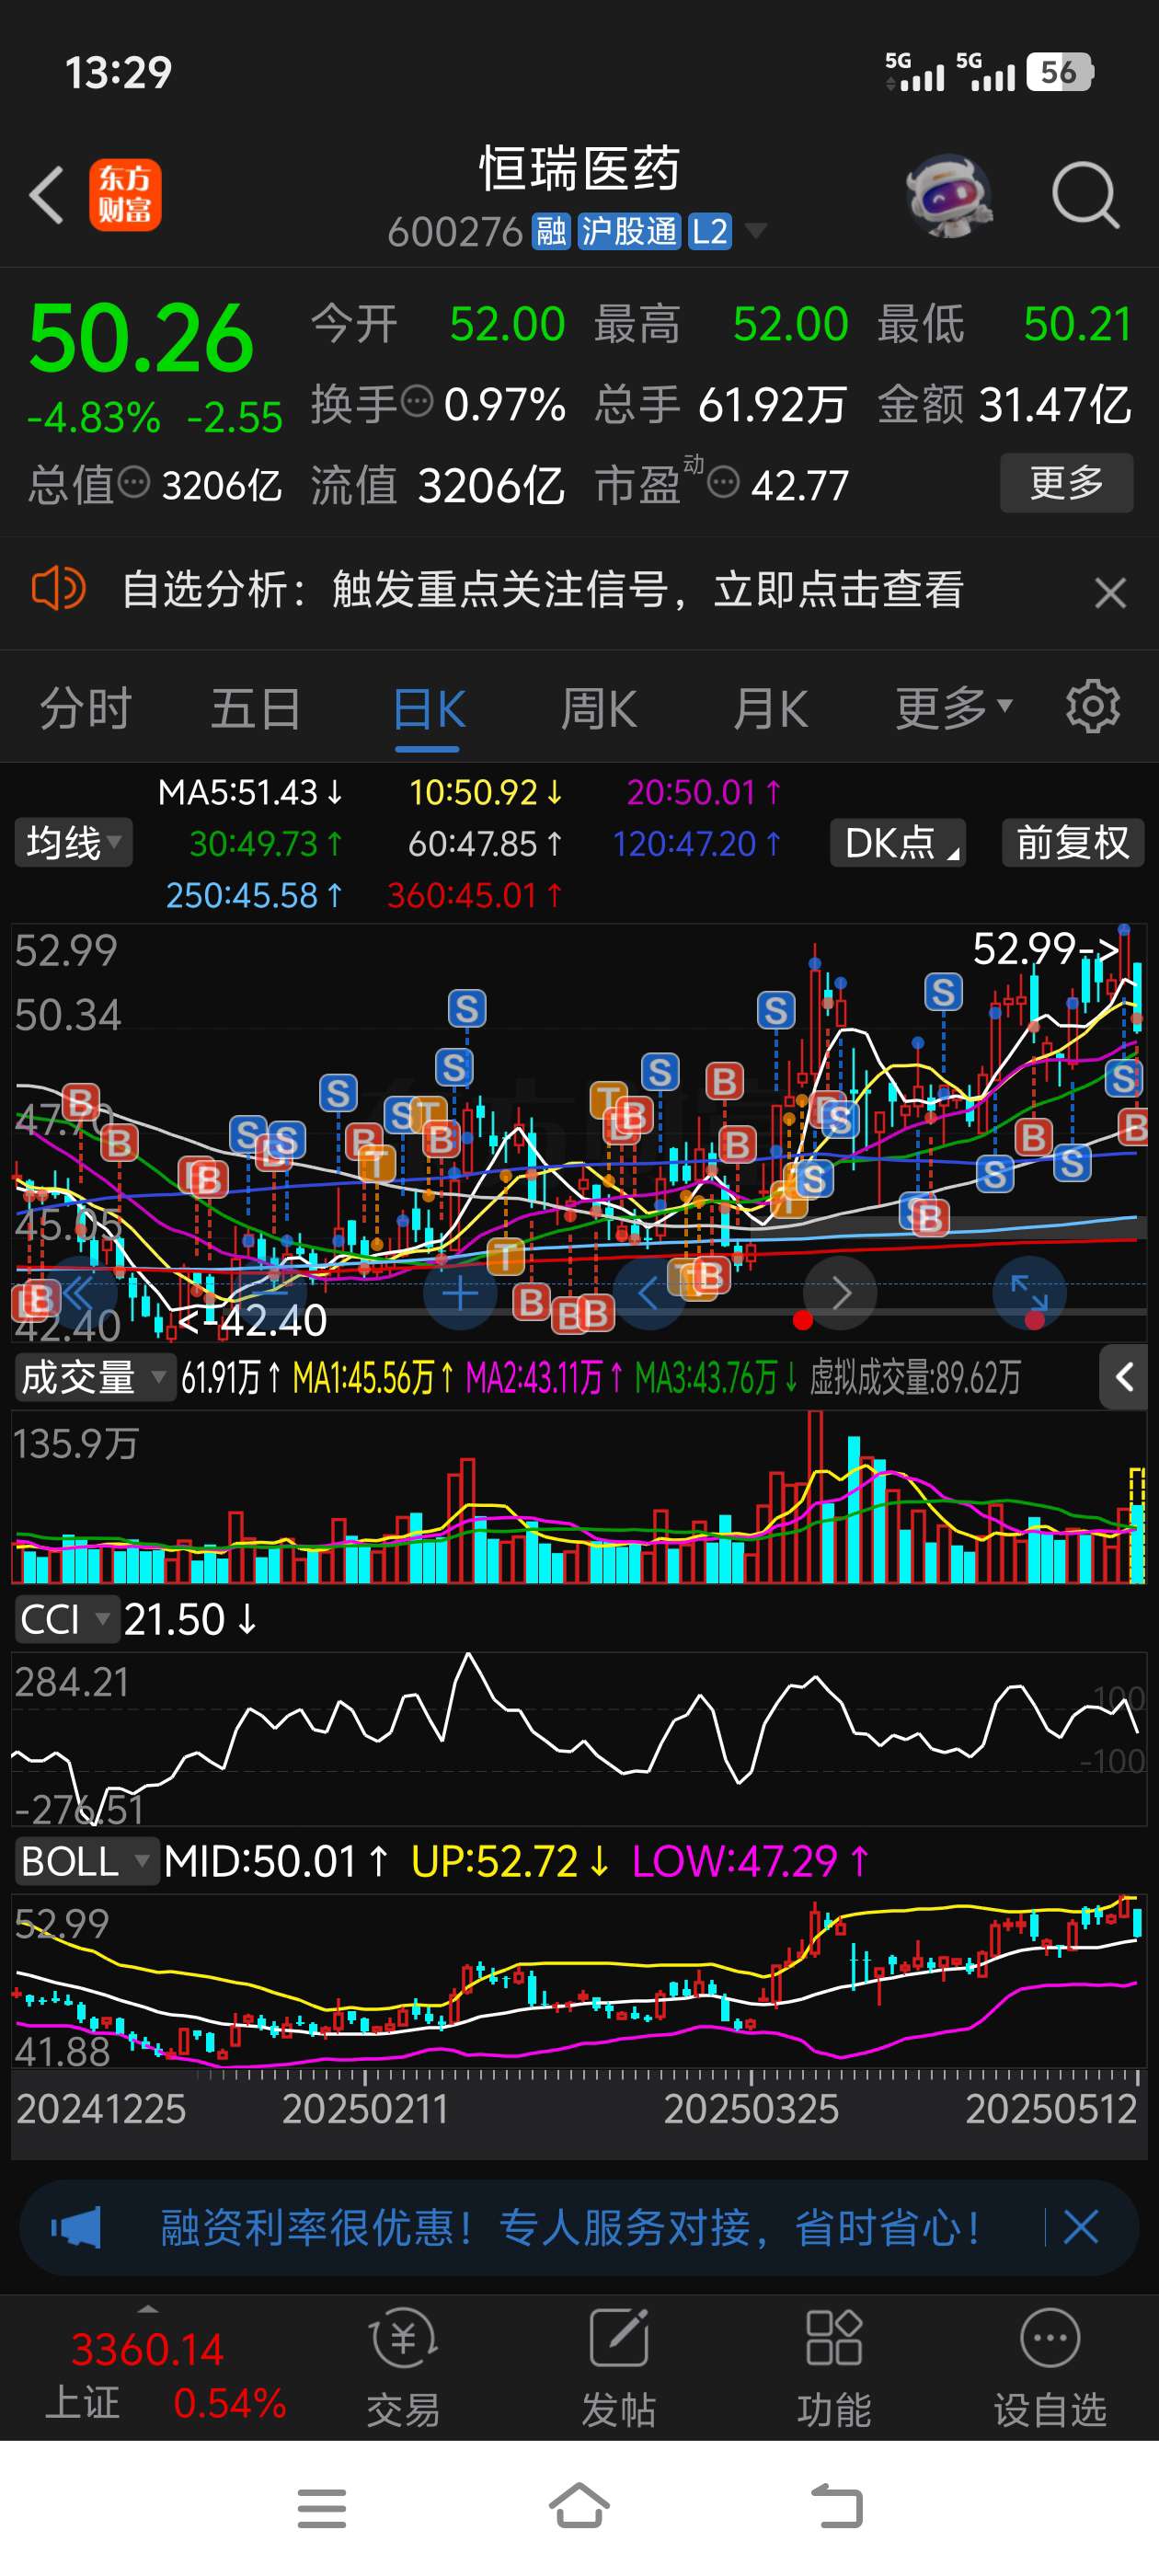Switch to the 月K tab
The image size is (1159, 2576).
770,709
